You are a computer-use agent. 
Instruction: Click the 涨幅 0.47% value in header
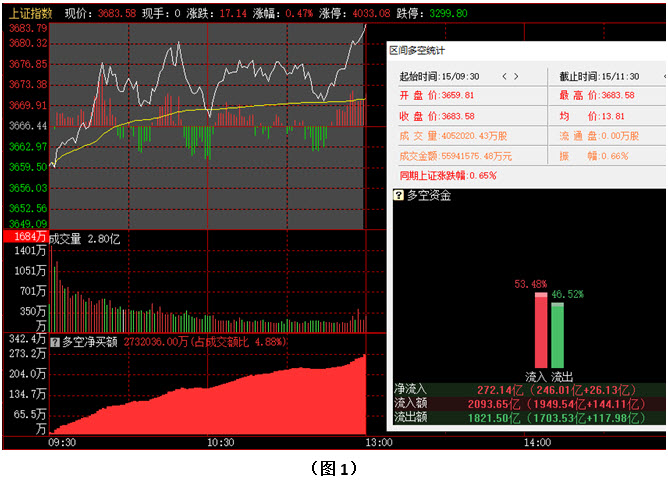pyautogui.click(x=299, y=14)
